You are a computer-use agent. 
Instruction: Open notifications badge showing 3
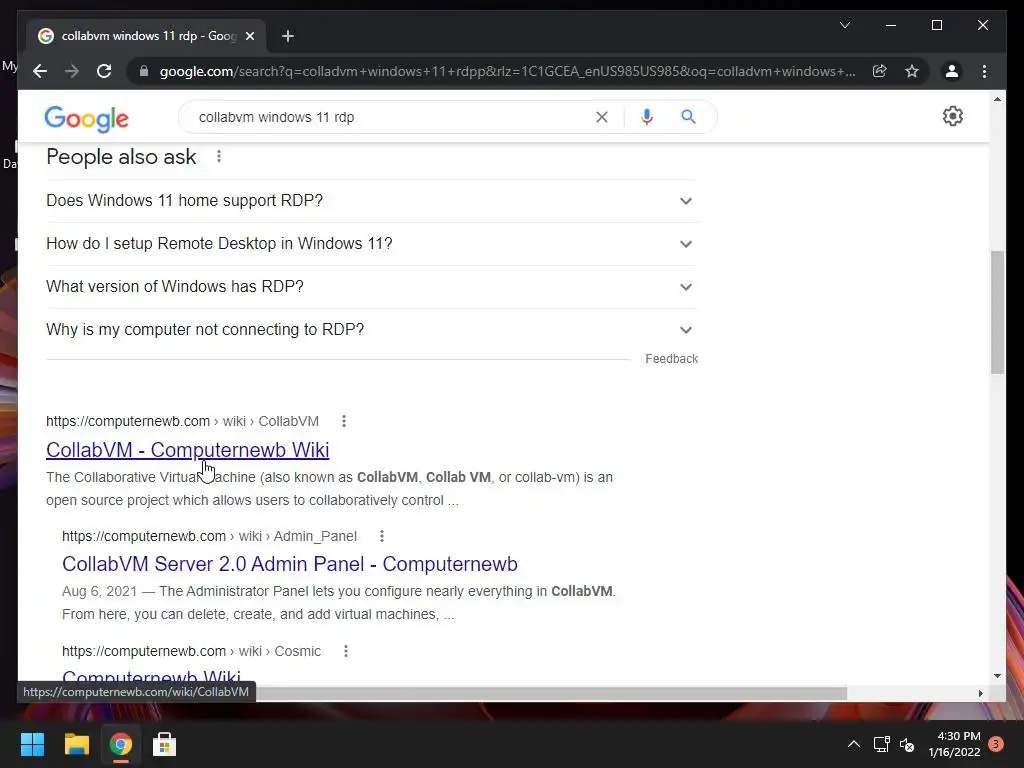pos(996,744)
